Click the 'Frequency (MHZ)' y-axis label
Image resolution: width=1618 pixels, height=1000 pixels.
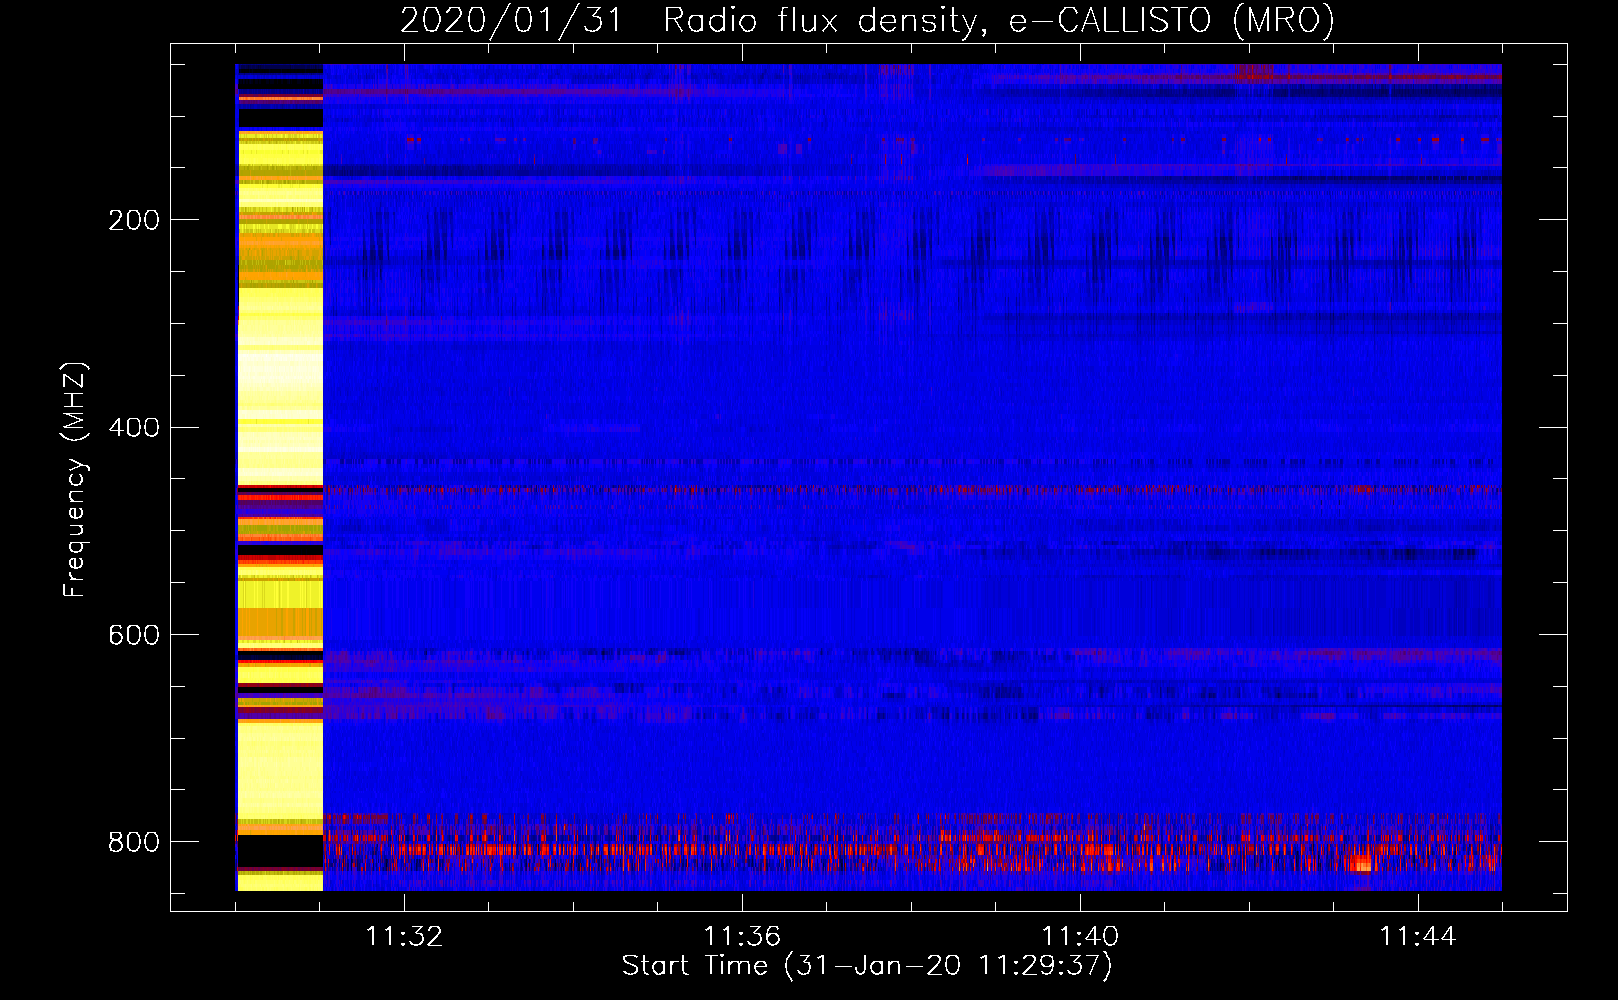(x=74, y=479)
